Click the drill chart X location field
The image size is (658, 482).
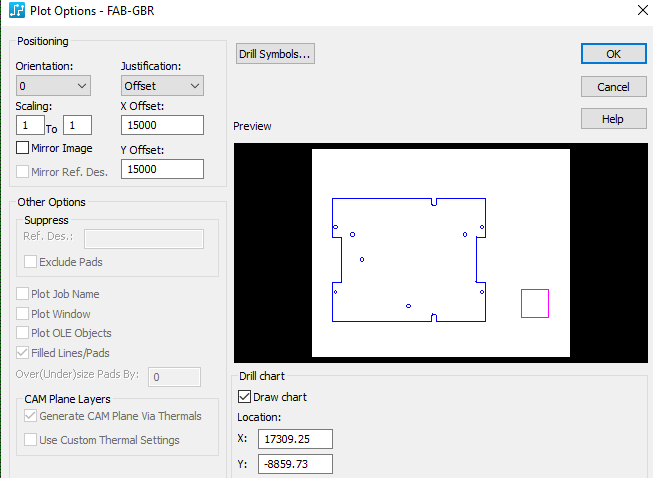(295, 439)
